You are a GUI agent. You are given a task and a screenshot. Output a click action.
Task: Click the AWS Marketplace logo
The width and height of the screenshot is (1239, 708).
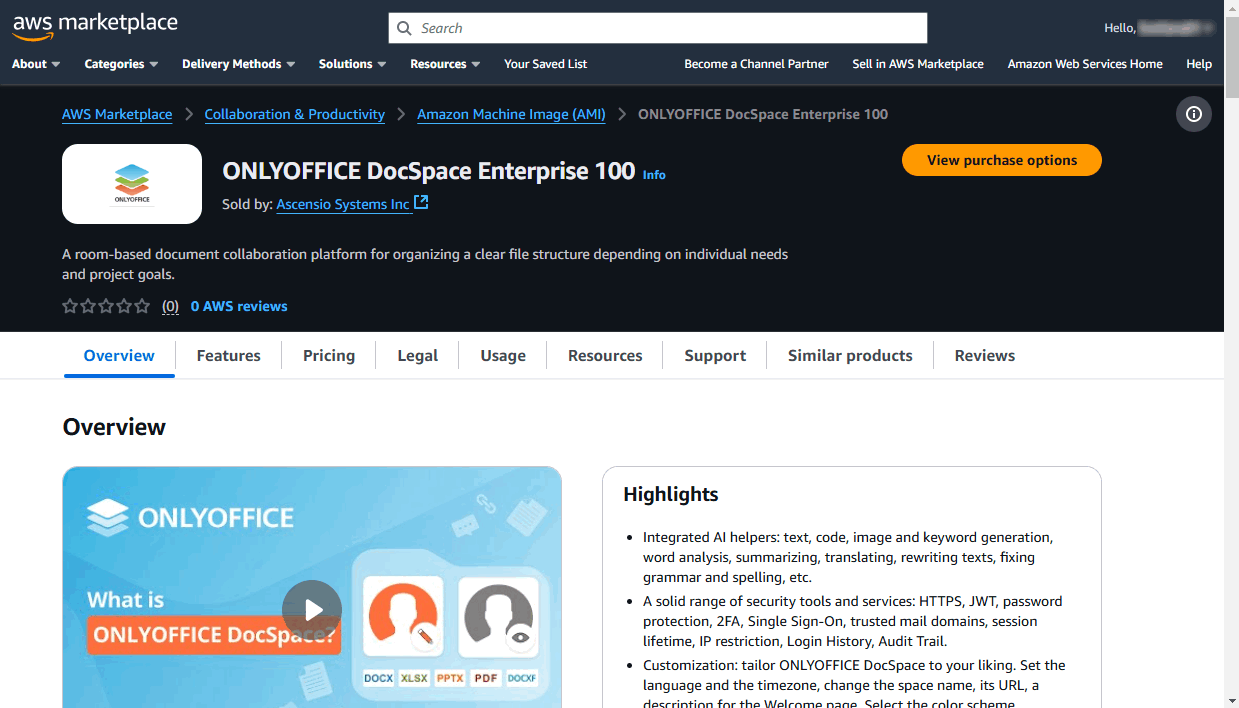tap(94, 26)
